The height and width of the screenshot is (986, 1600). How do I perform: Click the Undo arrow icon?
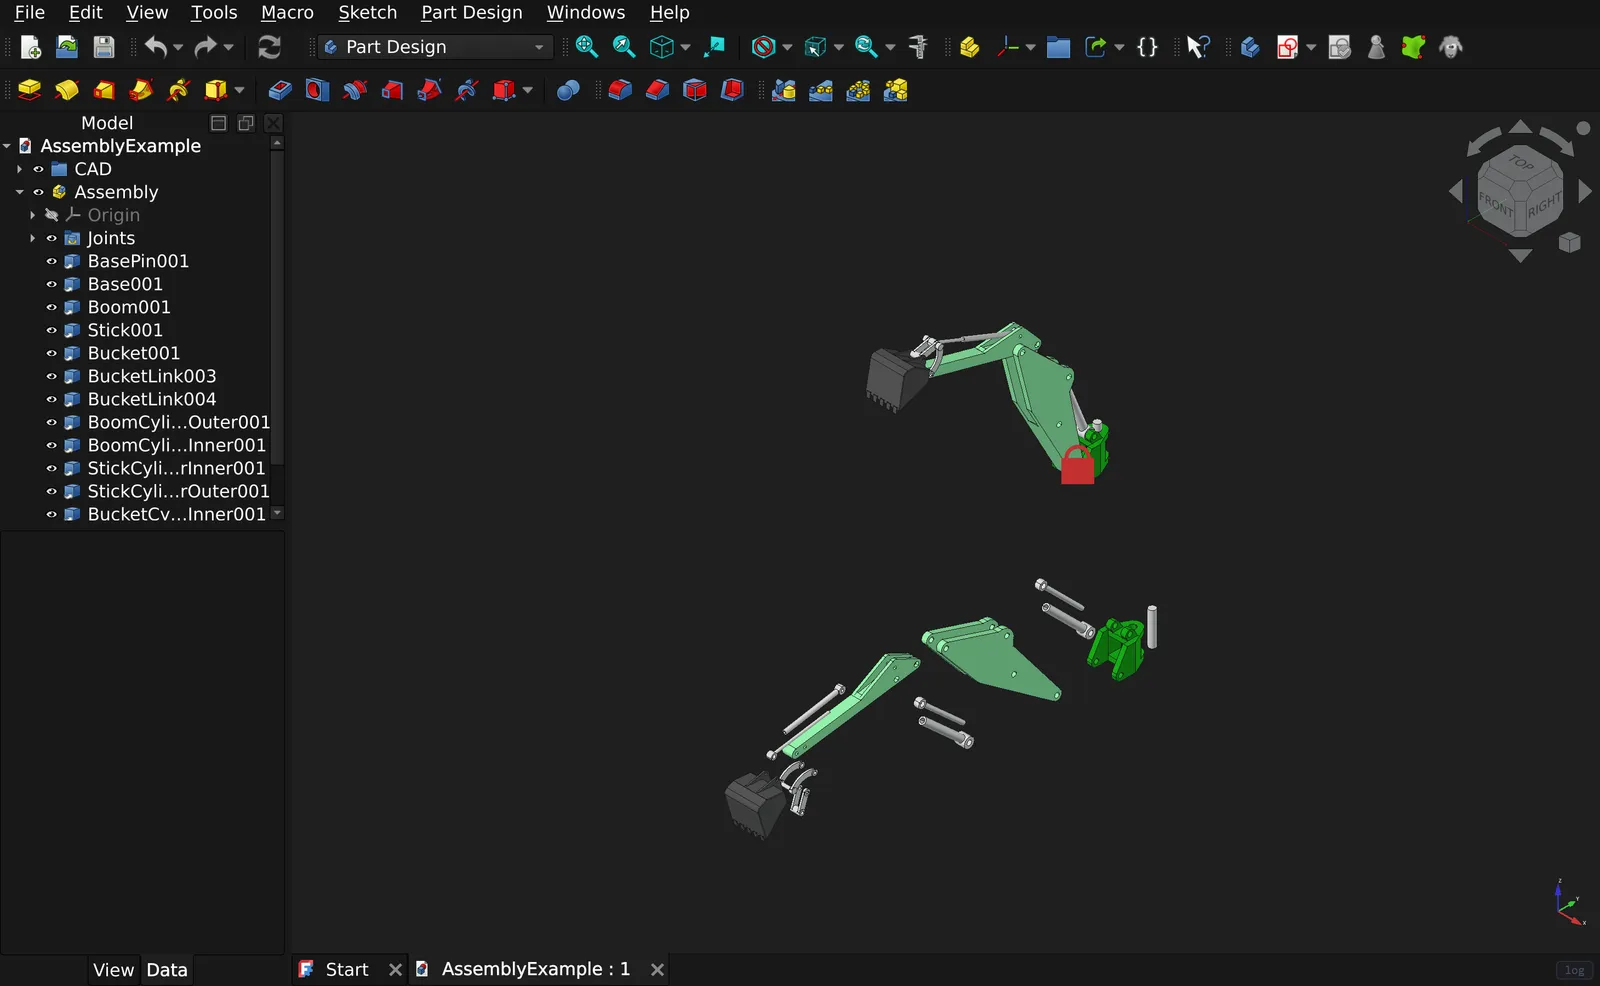(155, 47)
